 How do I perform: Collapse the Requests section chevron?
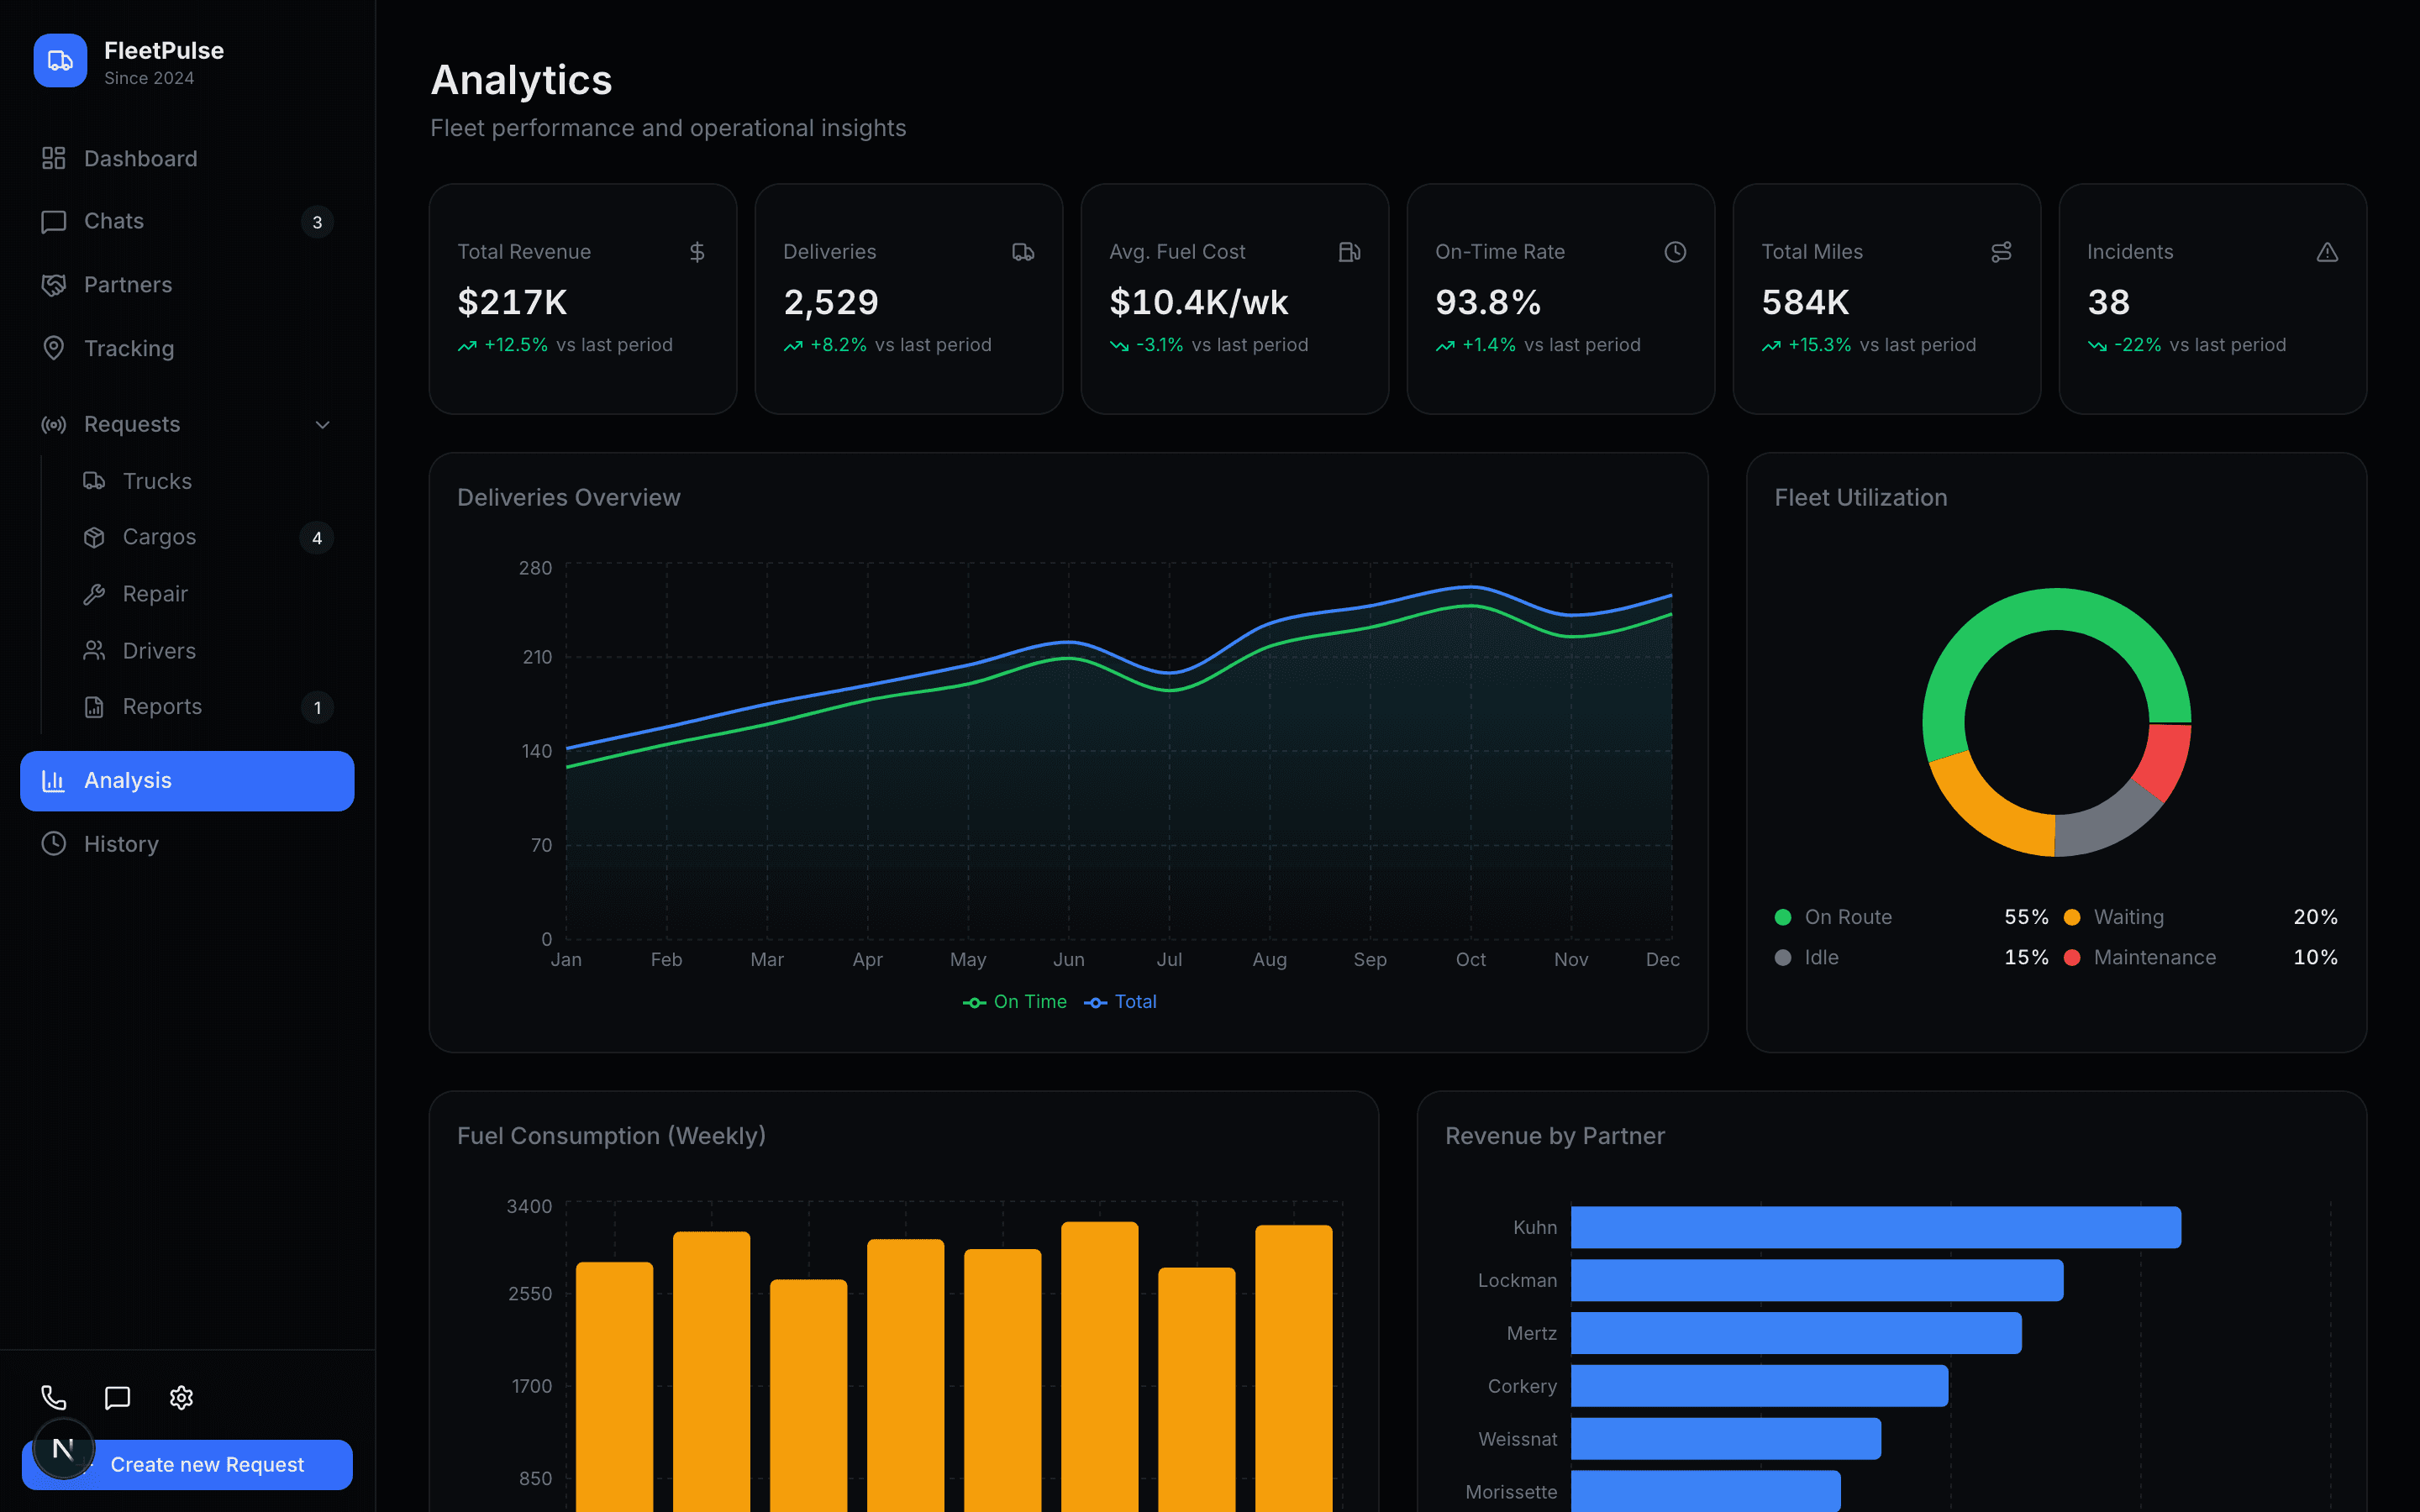323,424
